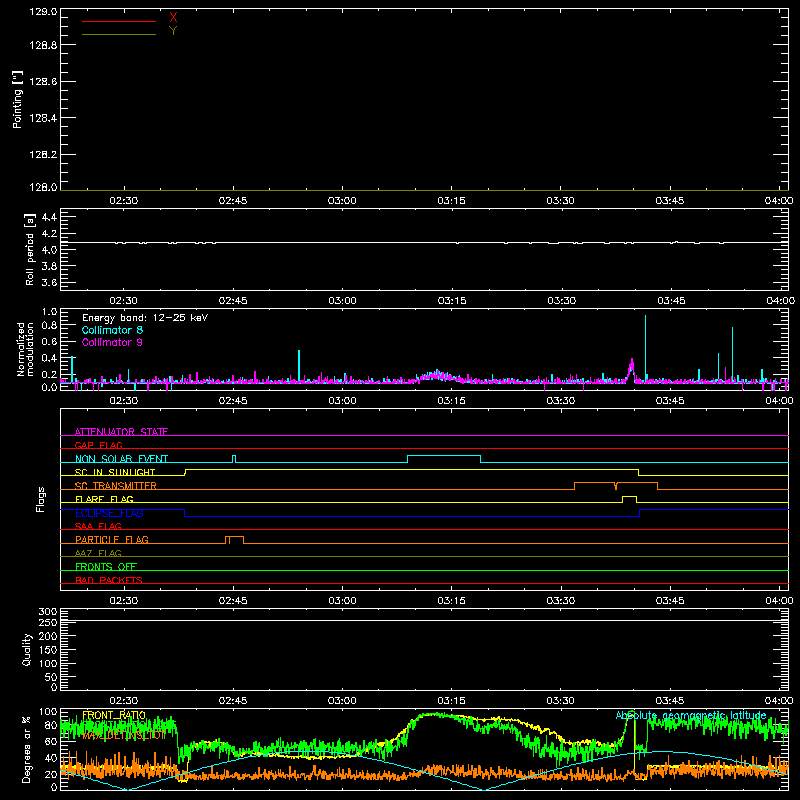800x800 pixels.
Task: Click the 4.4 tick on Roll period axis
Action: [x=49, y=217]
